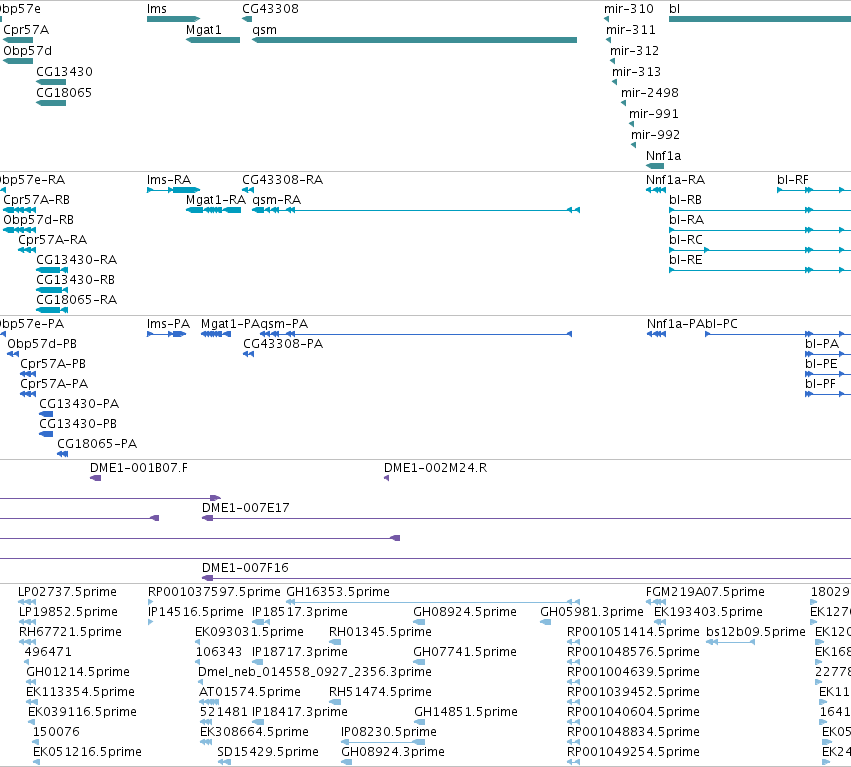
Task: Select the mir-310 gene label
Action: [628, 9]
